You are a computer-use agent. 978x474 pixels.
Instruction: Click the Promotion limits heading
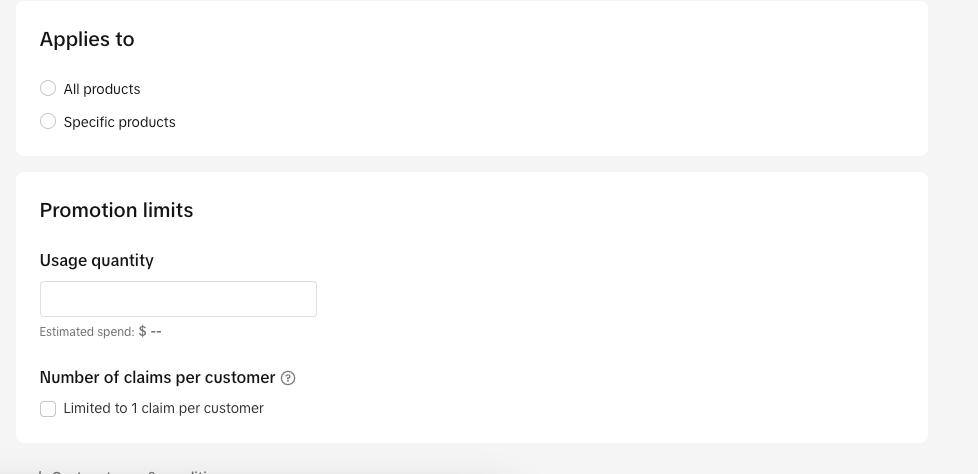(116, 210)
